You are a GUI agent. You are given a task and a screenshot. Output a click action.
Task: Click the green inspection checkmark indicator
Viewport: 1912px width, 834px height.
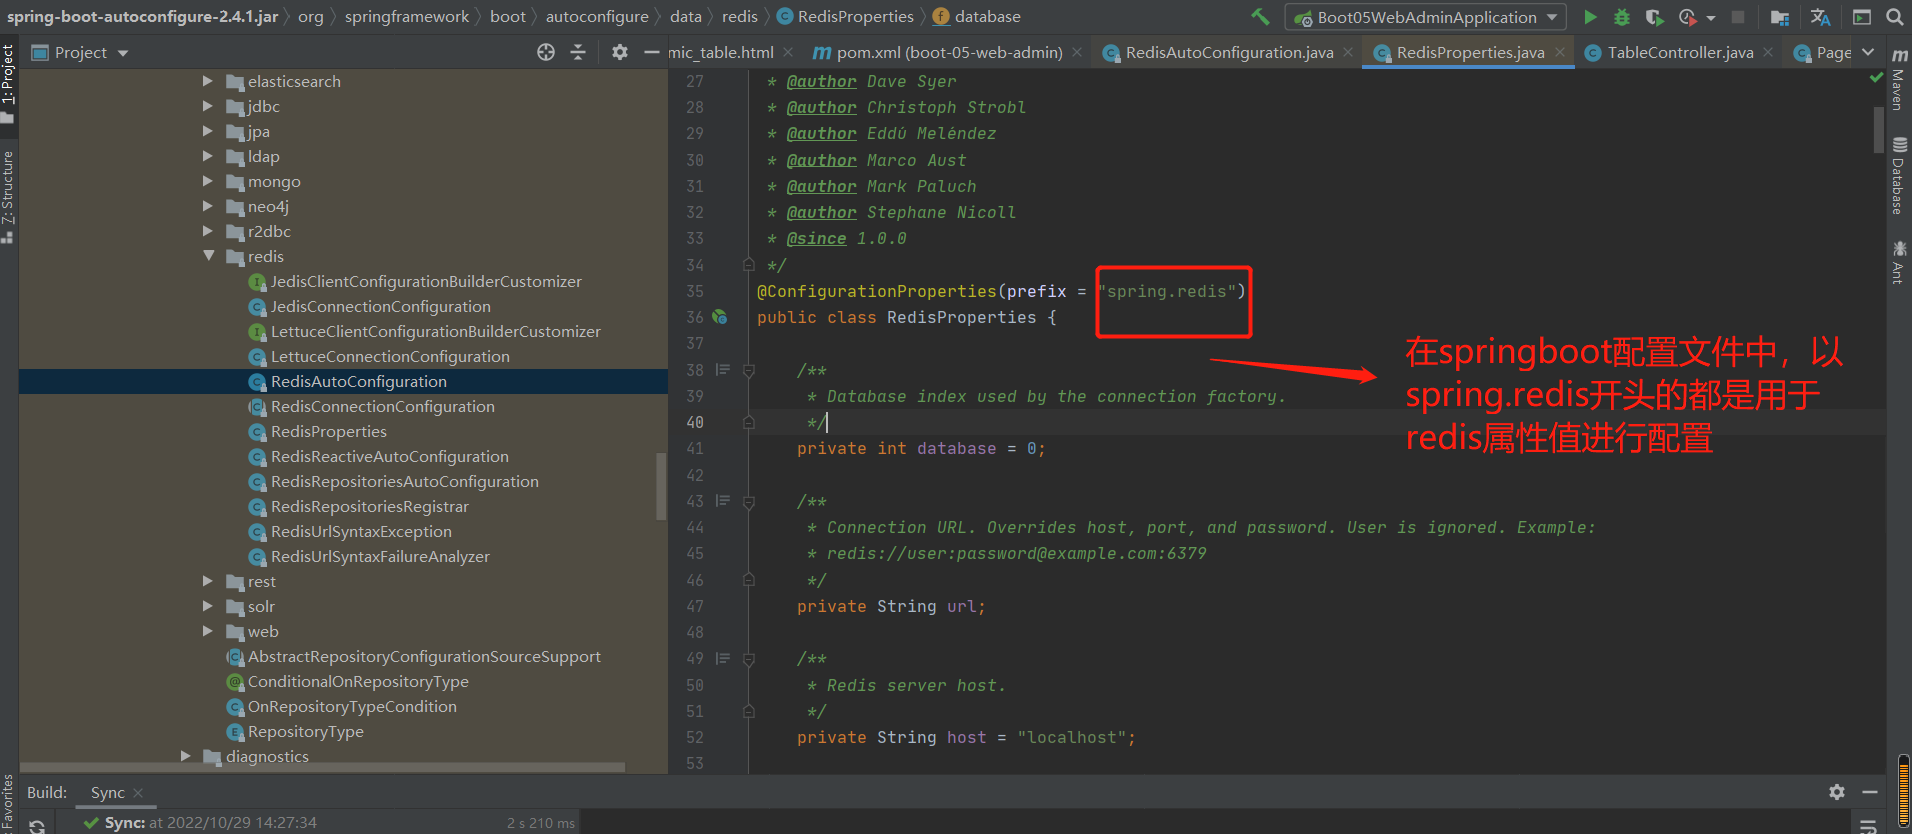pyautogui.click(x=1876, y=77)
